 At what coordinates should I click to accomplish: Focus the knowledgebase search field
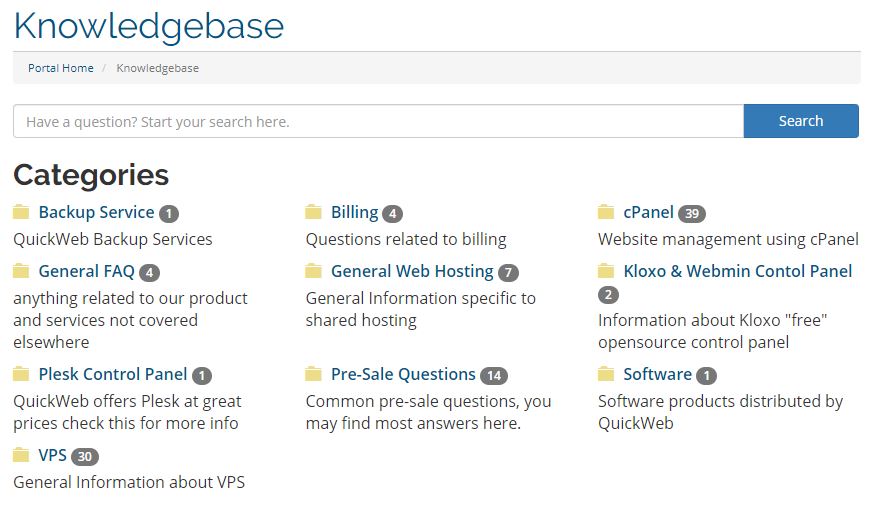[x=378, y=121]
